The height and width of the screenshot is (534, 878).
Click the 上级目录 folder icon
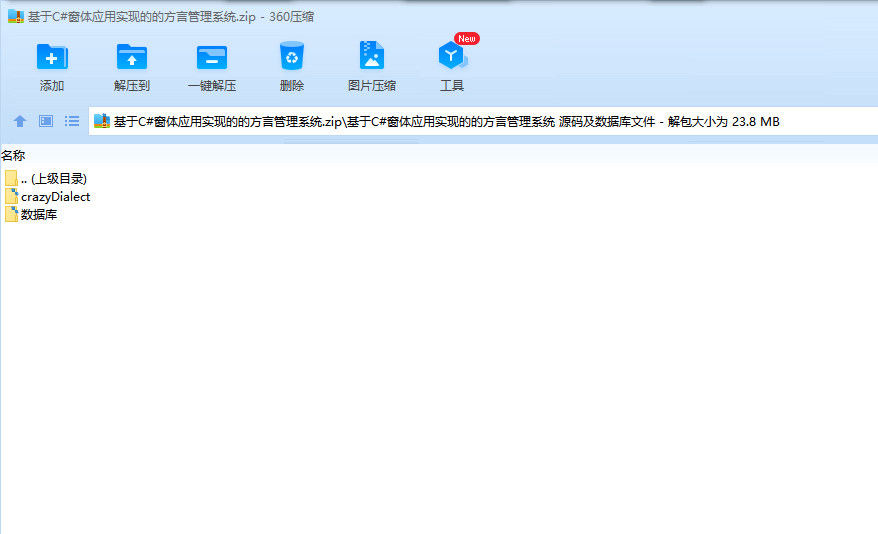pyautogui.click(x=11, y=179)
